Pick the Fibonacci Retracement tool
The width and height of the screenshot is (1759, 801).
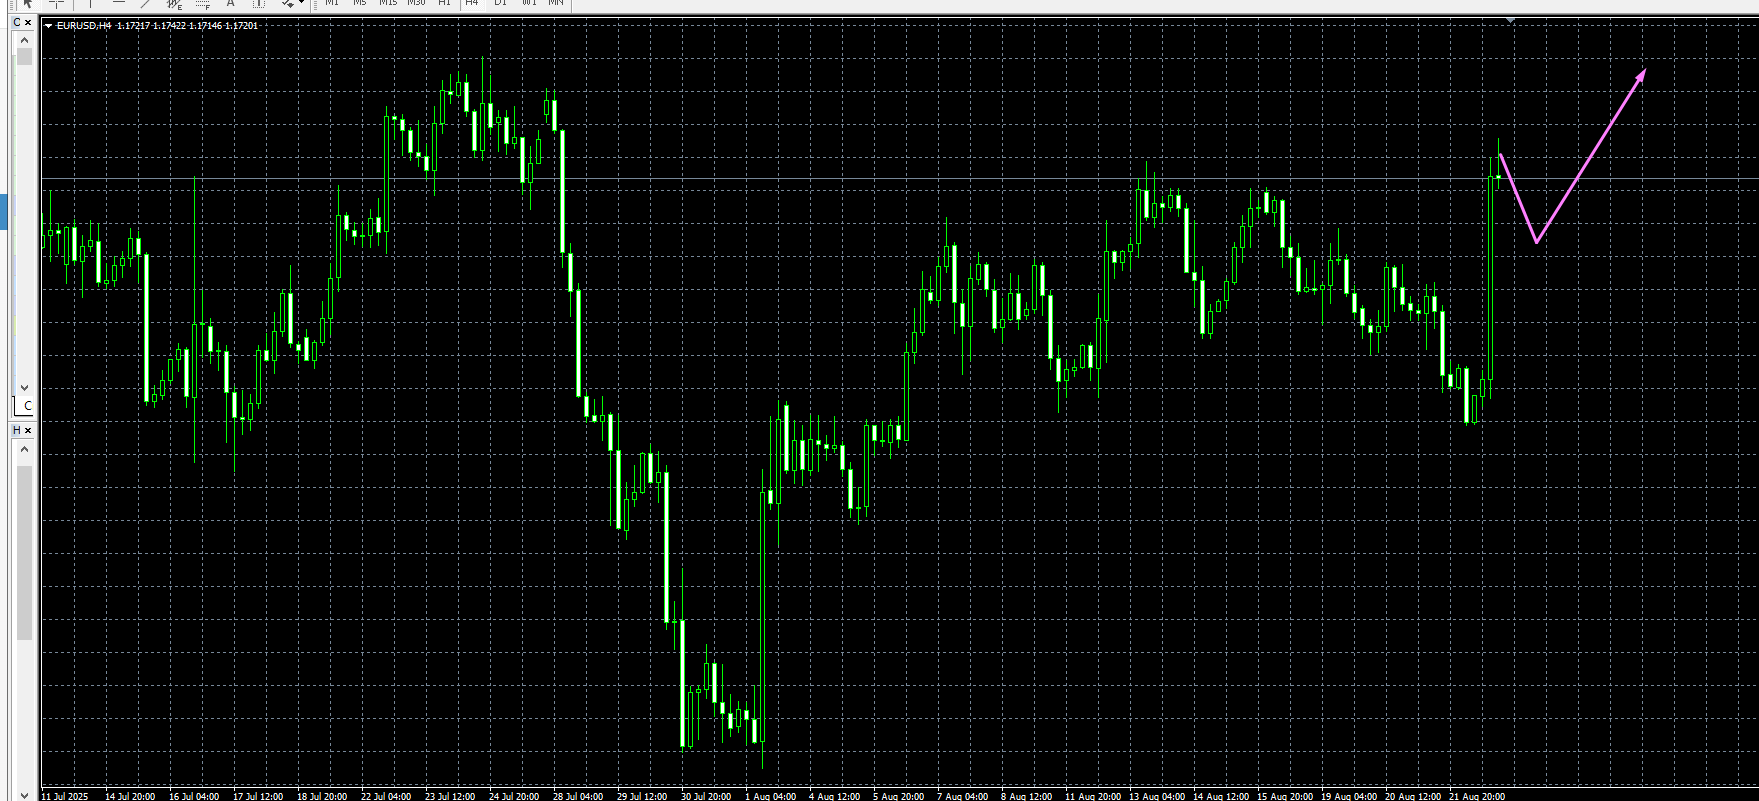tap(203, 3)
